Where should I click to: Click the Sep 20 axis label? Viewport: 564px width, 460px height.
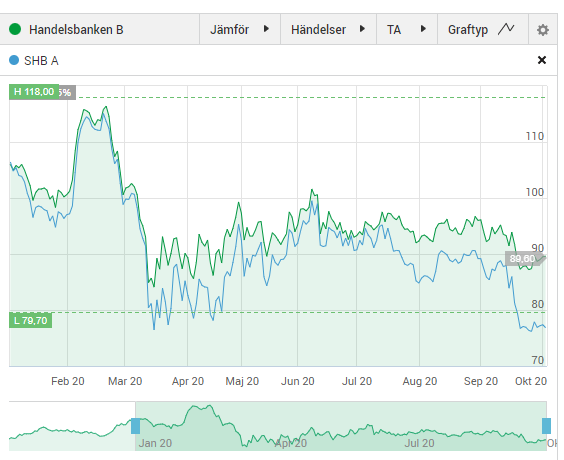(x=481, y=381)
